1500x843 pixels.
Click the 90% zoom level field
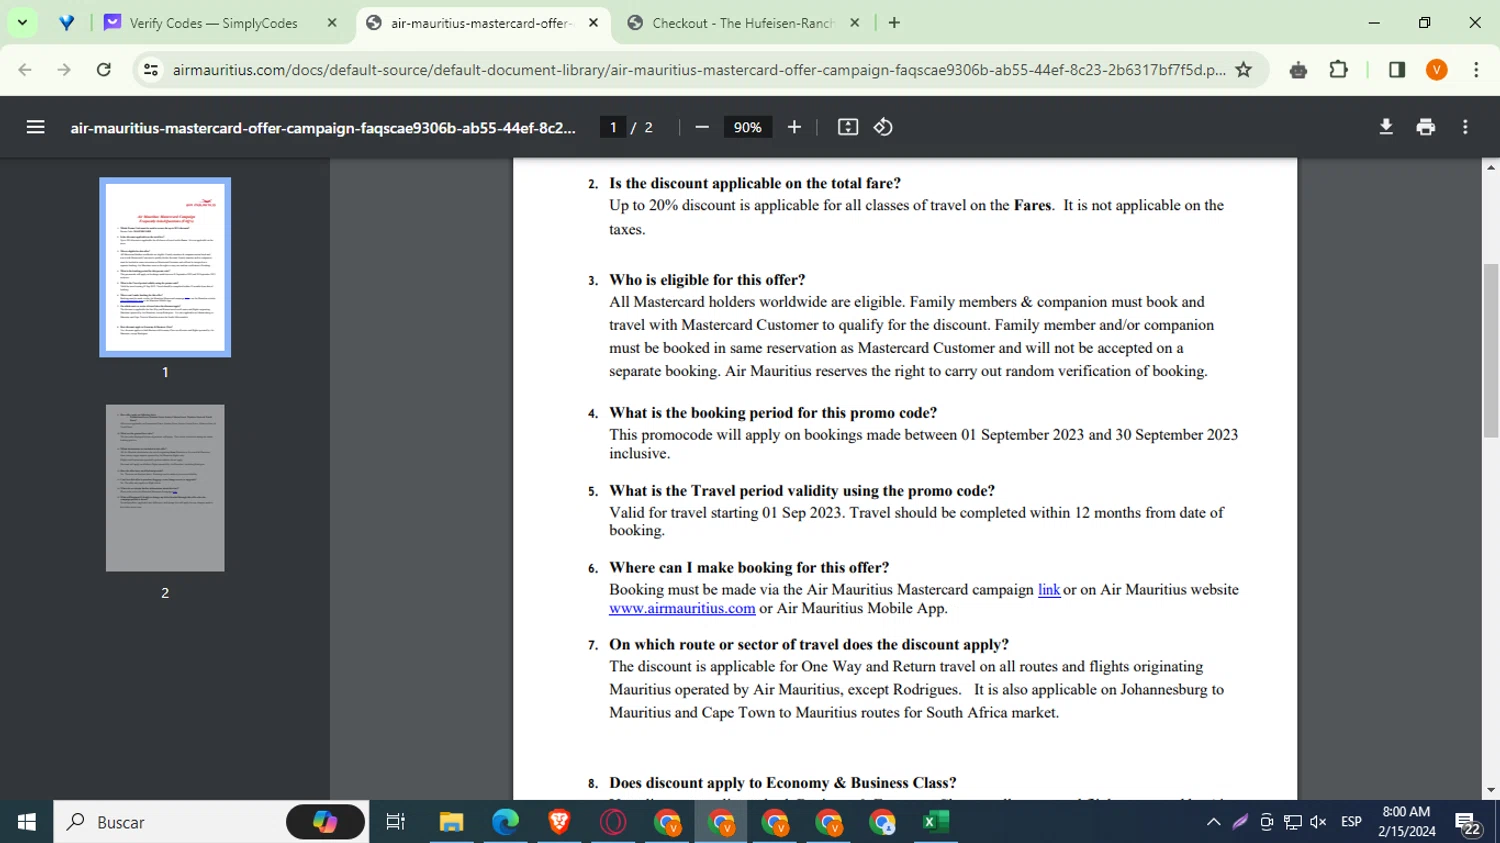pyautogui.click(x=747, y=127)
